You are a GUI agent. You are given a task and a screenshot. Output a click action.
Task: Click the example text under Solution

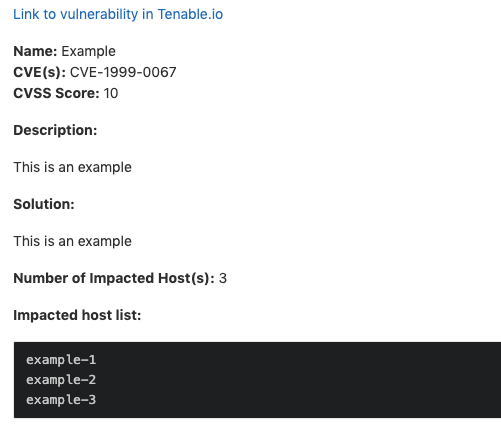point(72,241)
